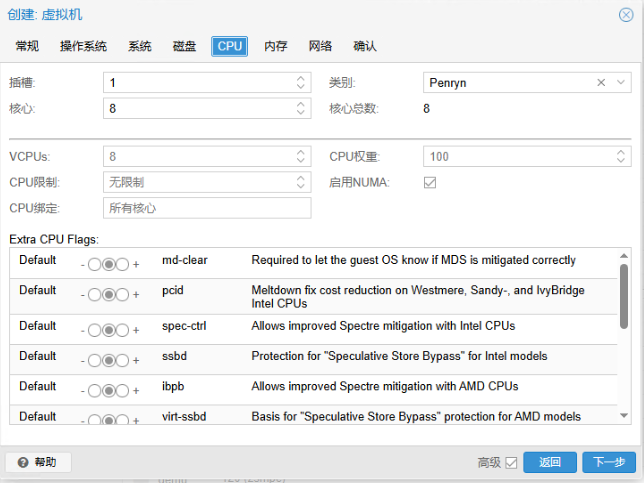Click the 返回 back button

pyautogui.click(x=550, y=462)
